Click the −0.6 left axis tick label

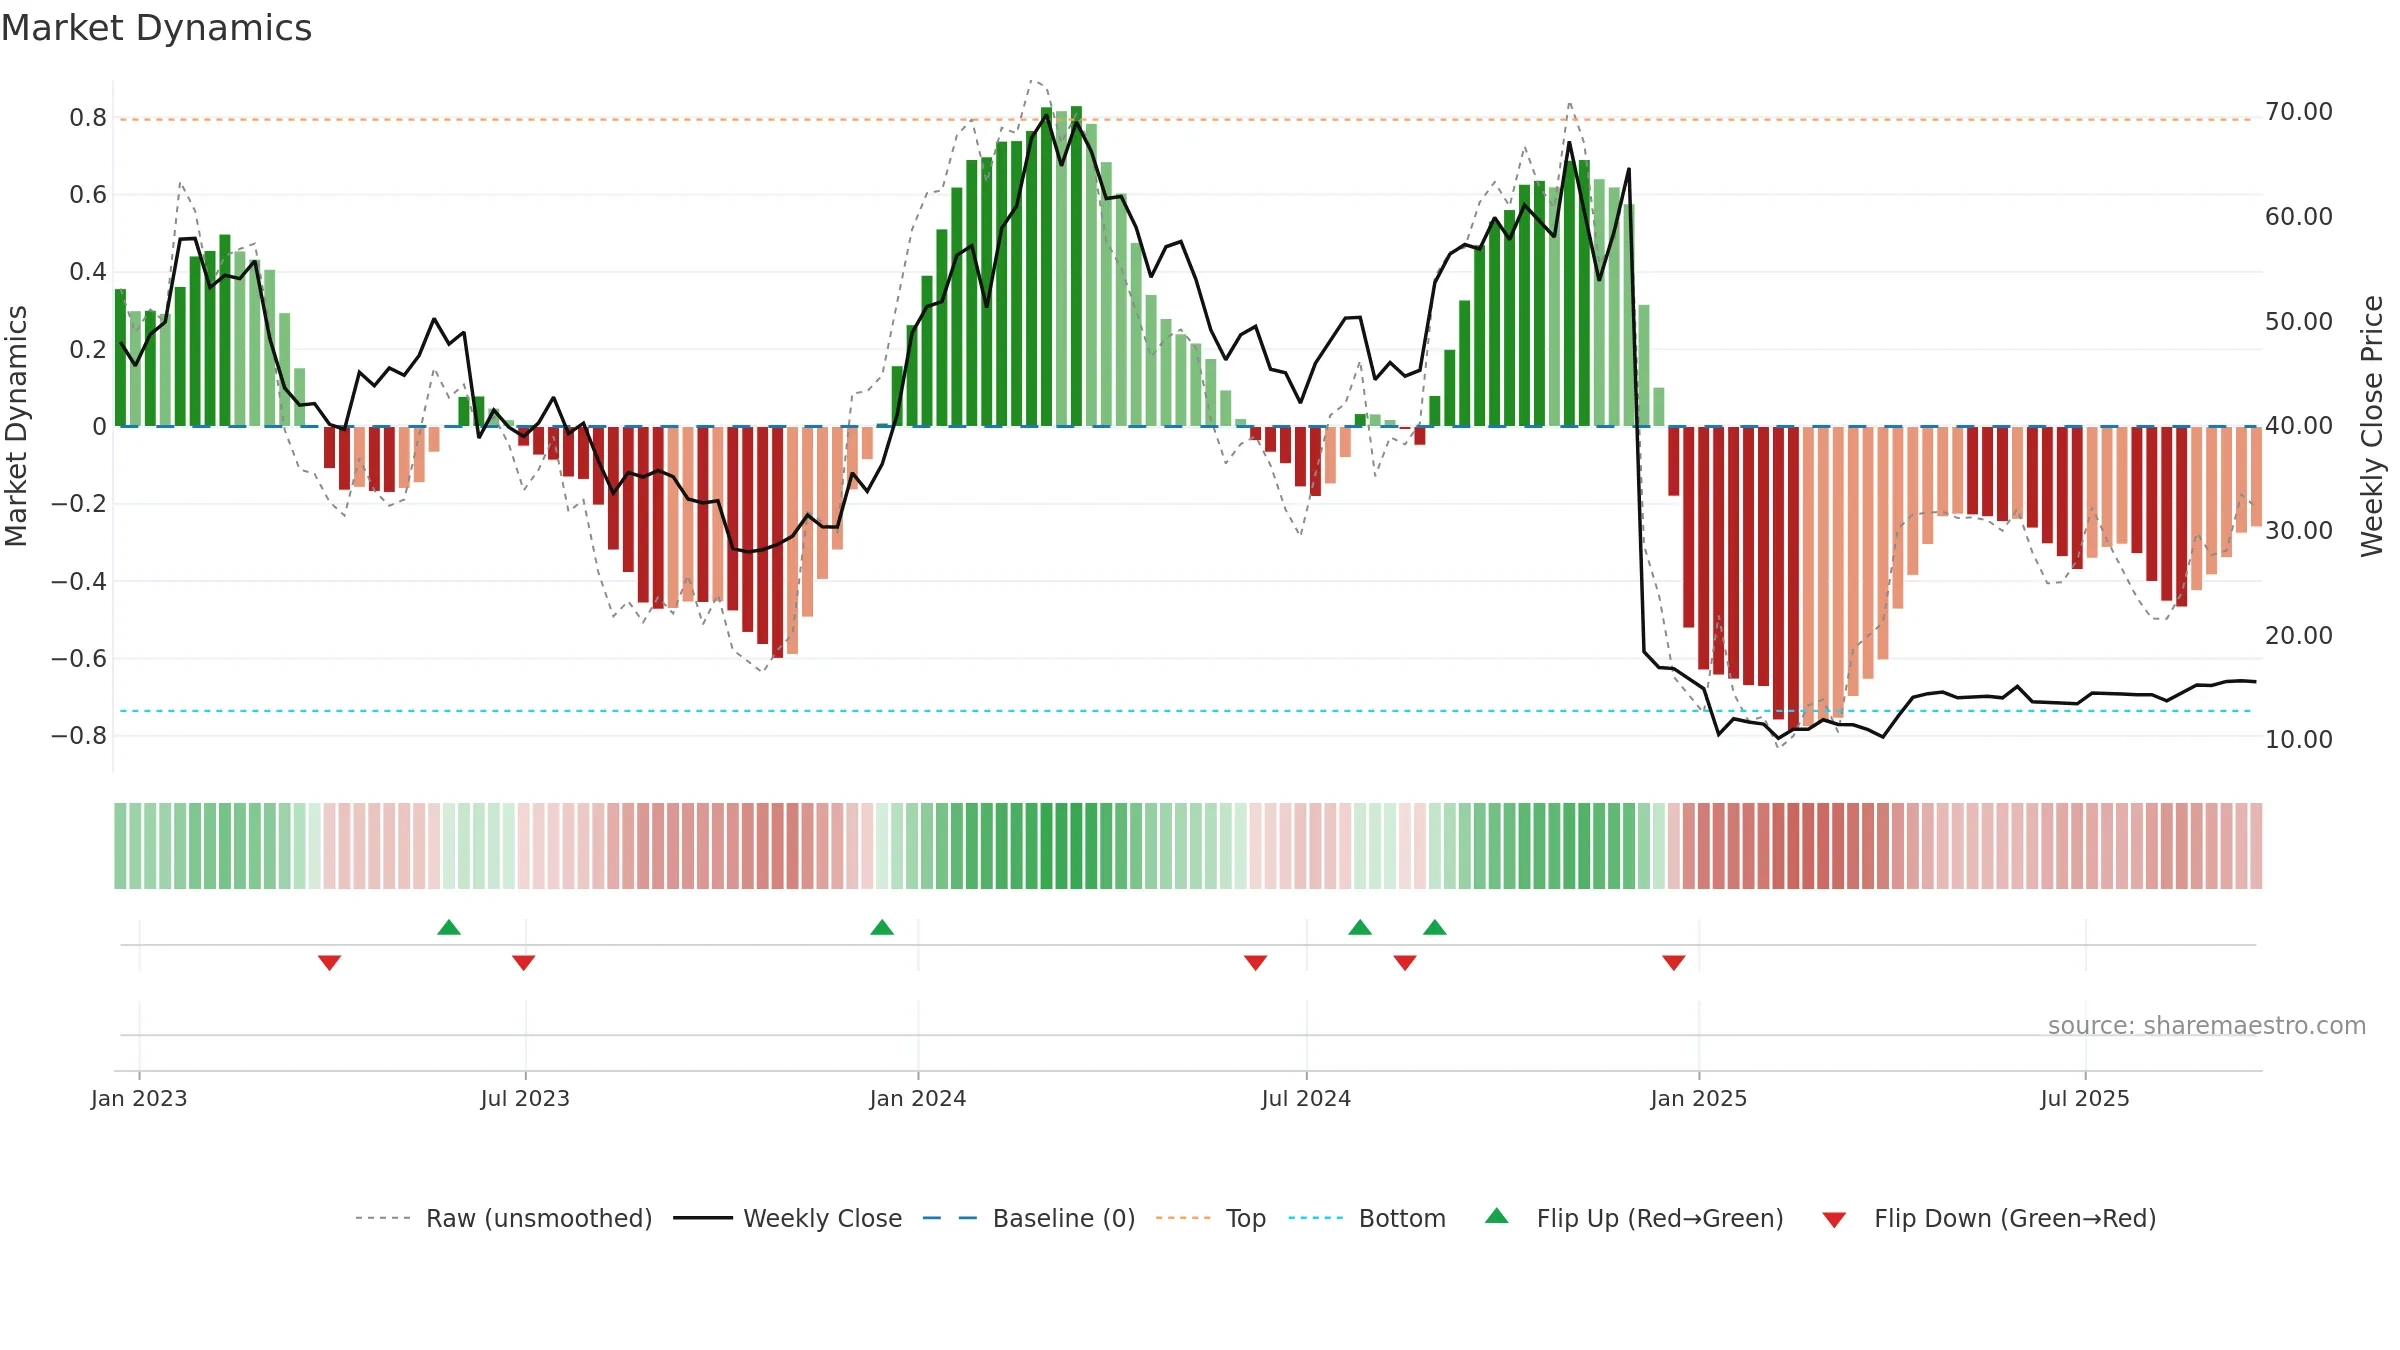[x=79, y=659]
